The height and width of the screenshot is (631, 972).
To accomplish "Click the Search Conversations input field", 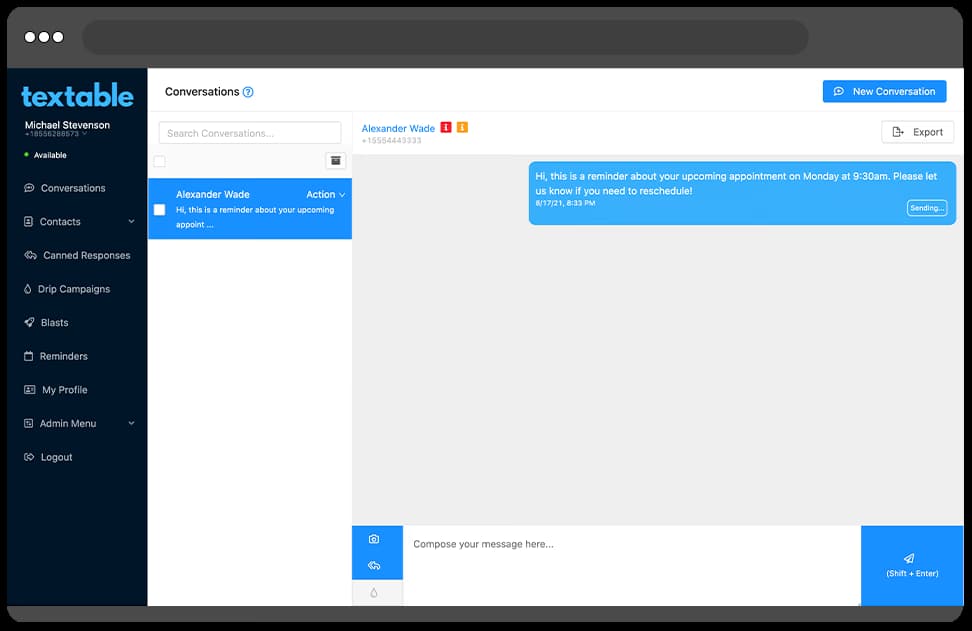I will pos(250,133).
